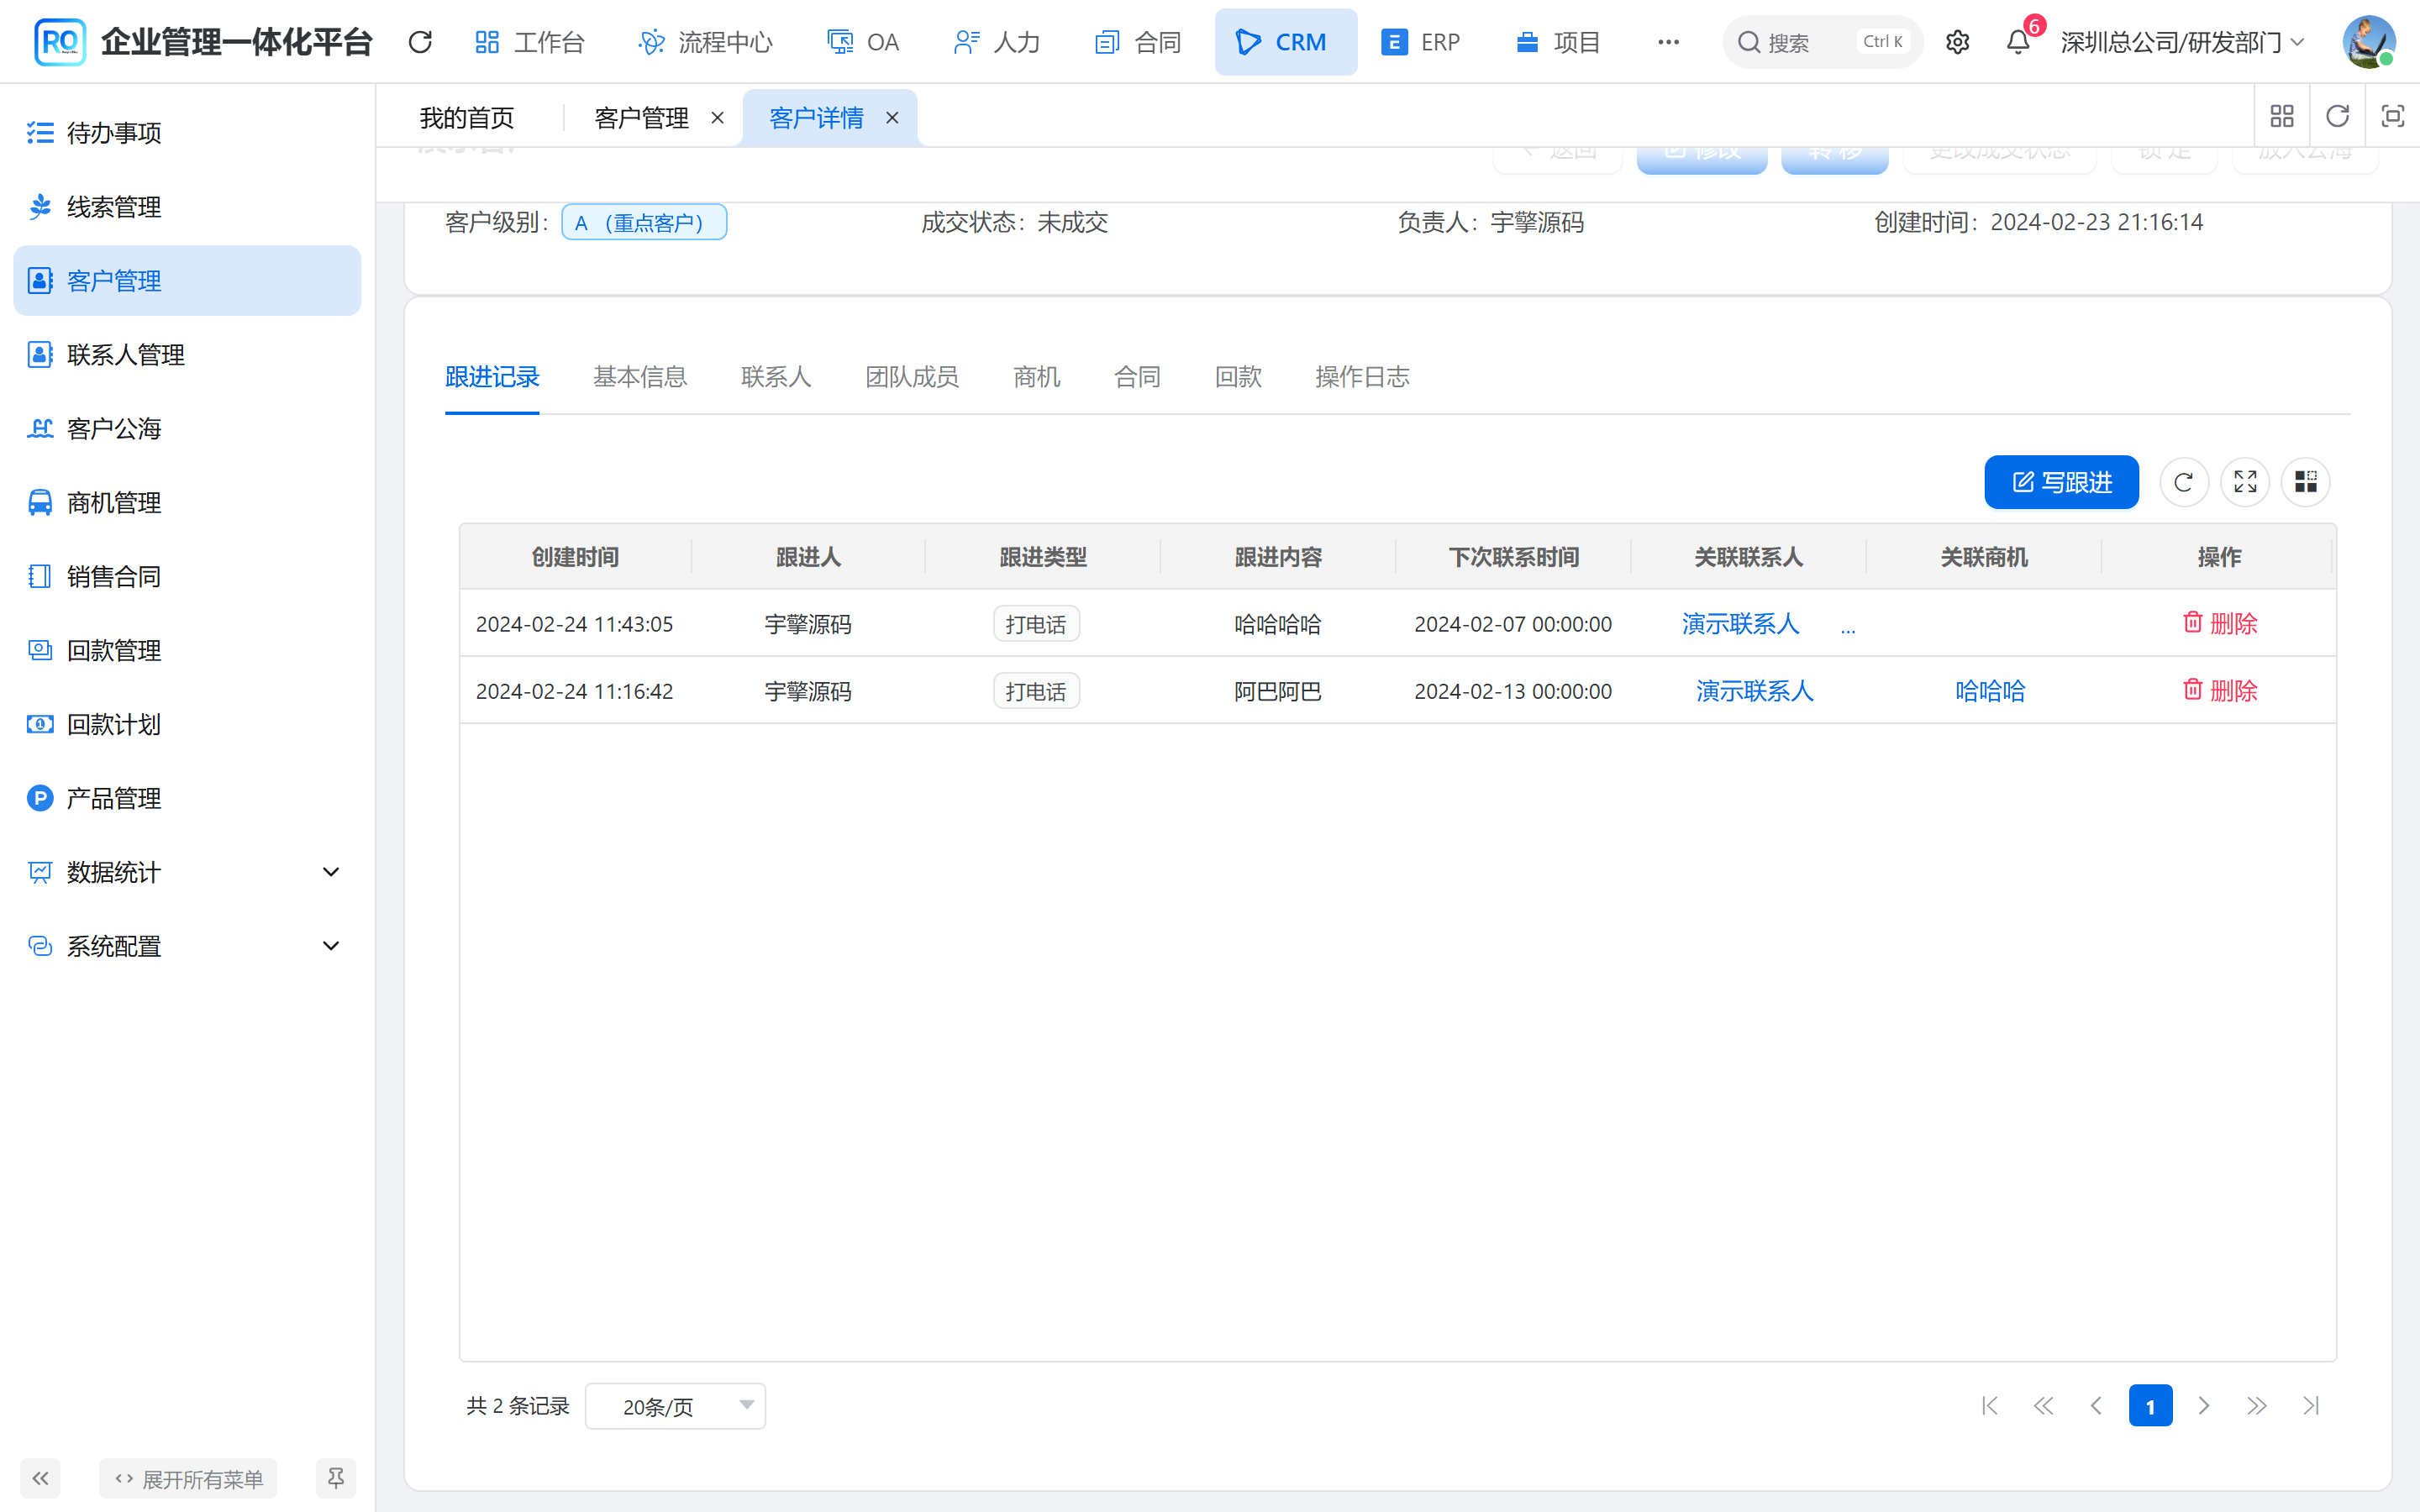The width and height of the screenshot is (2420, 1512).
Task: Open the tab grid view icon
Action: click(x=2282, y=117)
